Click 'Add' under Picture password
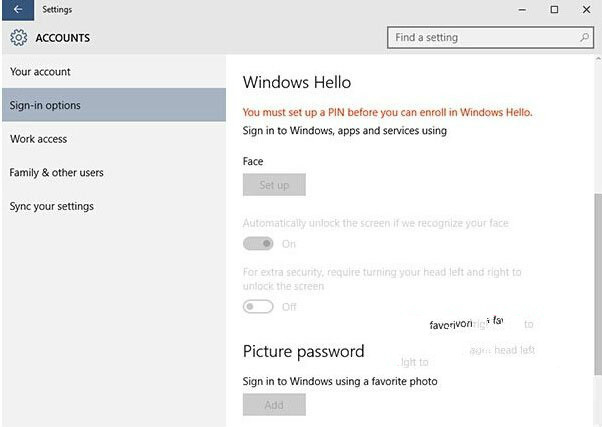This screenshot has width=602, height=427. (x=273, y=405)
